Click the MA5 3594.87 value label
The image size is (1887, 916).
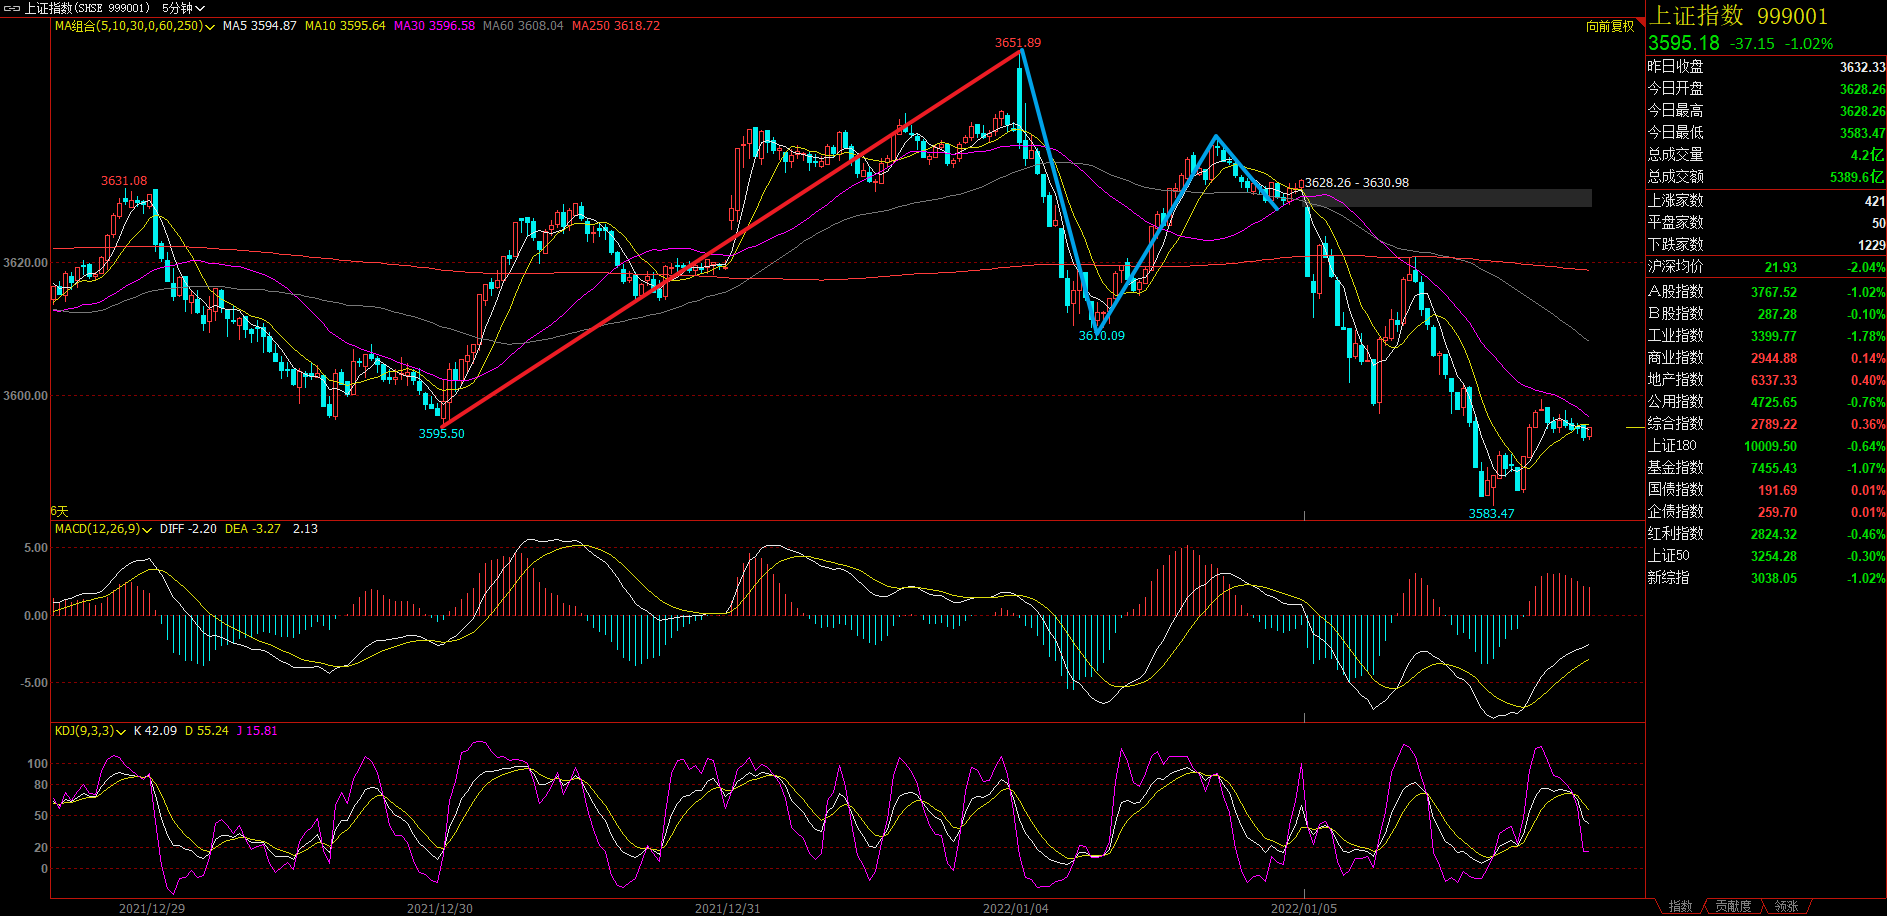click(260, 26)
